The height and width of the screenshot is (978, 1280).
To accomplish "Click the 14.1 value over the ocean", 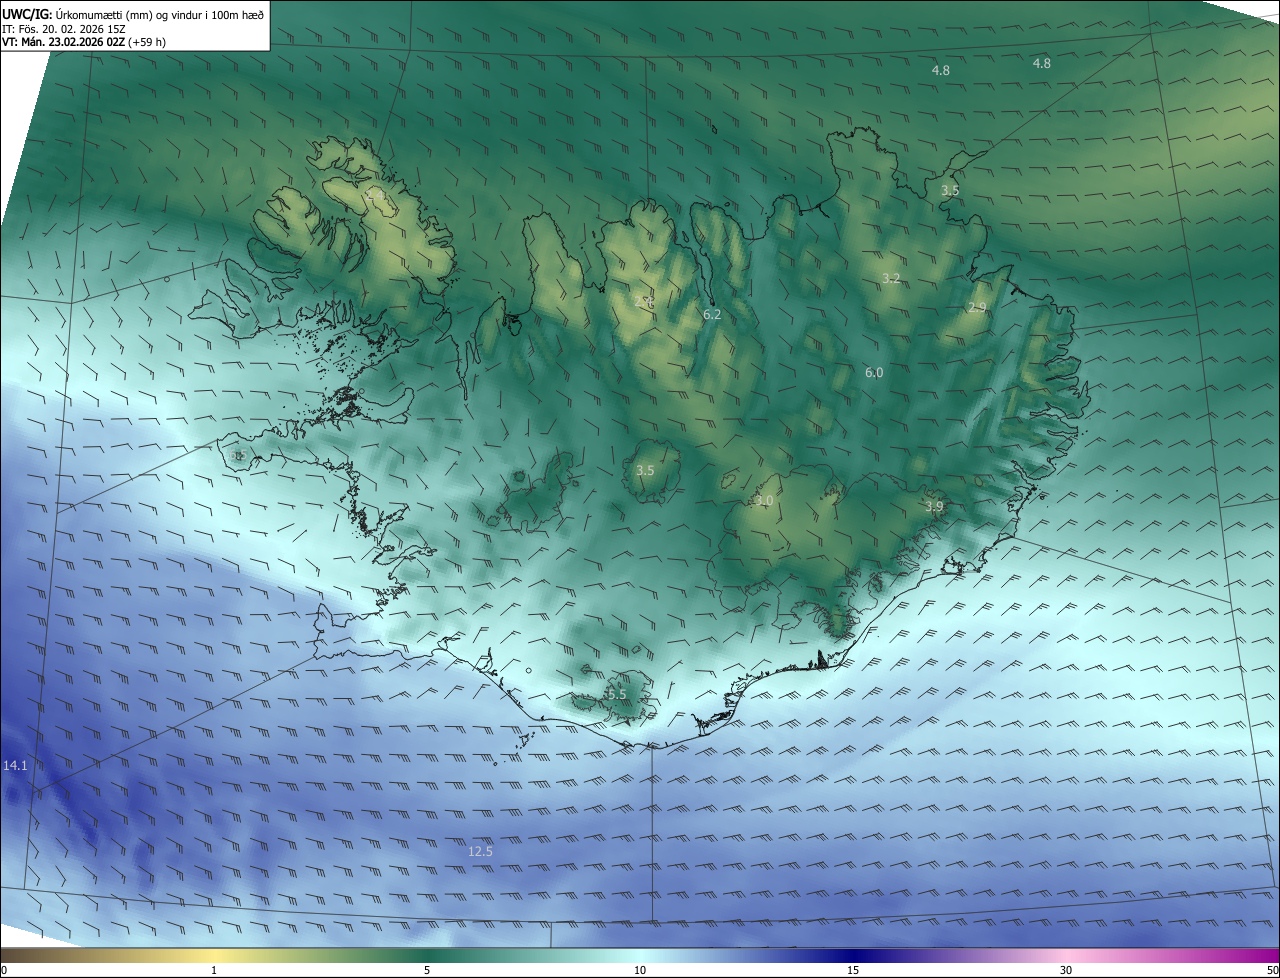I will [15, 765].
